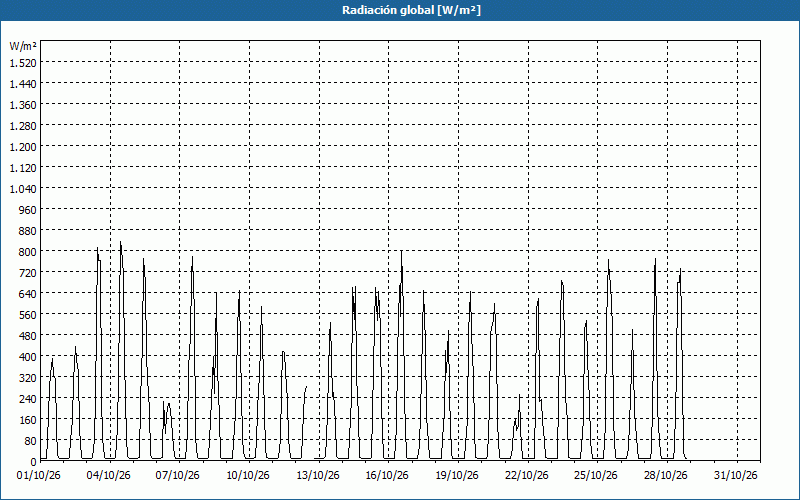This screenshot has height=500, width=800.
Task: Select the 25/10/26 date label
Action: [596, 476]
